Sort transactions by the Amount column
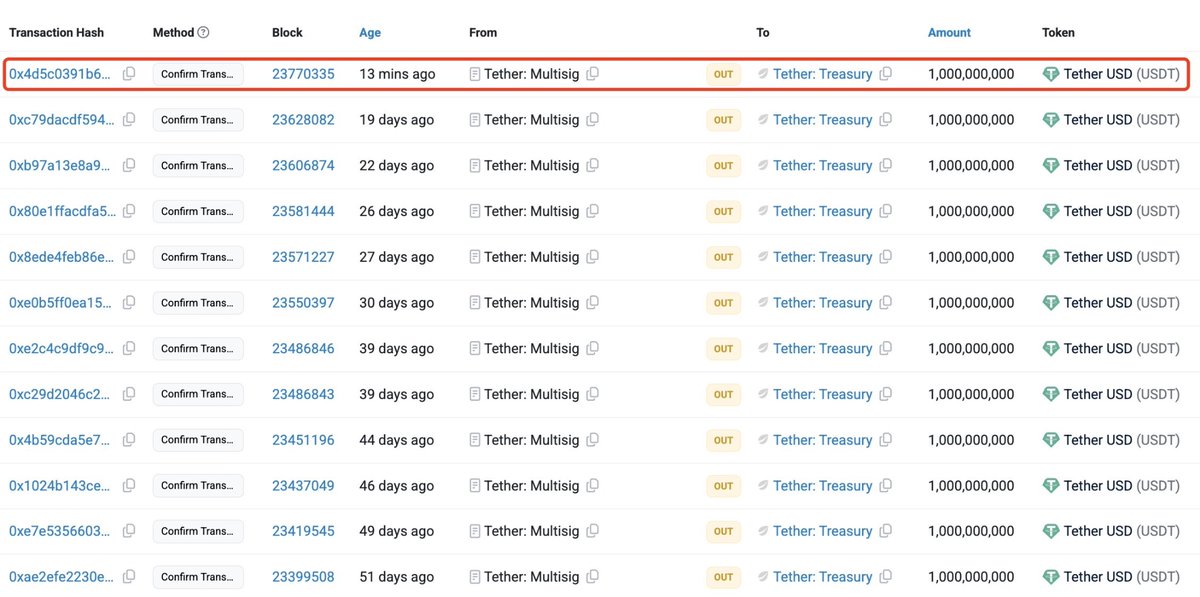The height and width of the screenshot is (597, 1200). click(x=948, y=32)
